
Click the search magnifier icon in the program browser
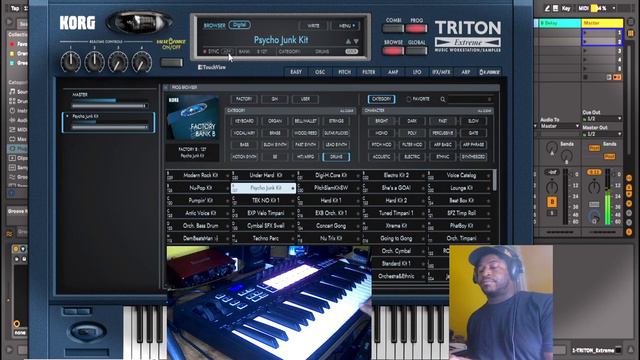click(x=442, y=99)
